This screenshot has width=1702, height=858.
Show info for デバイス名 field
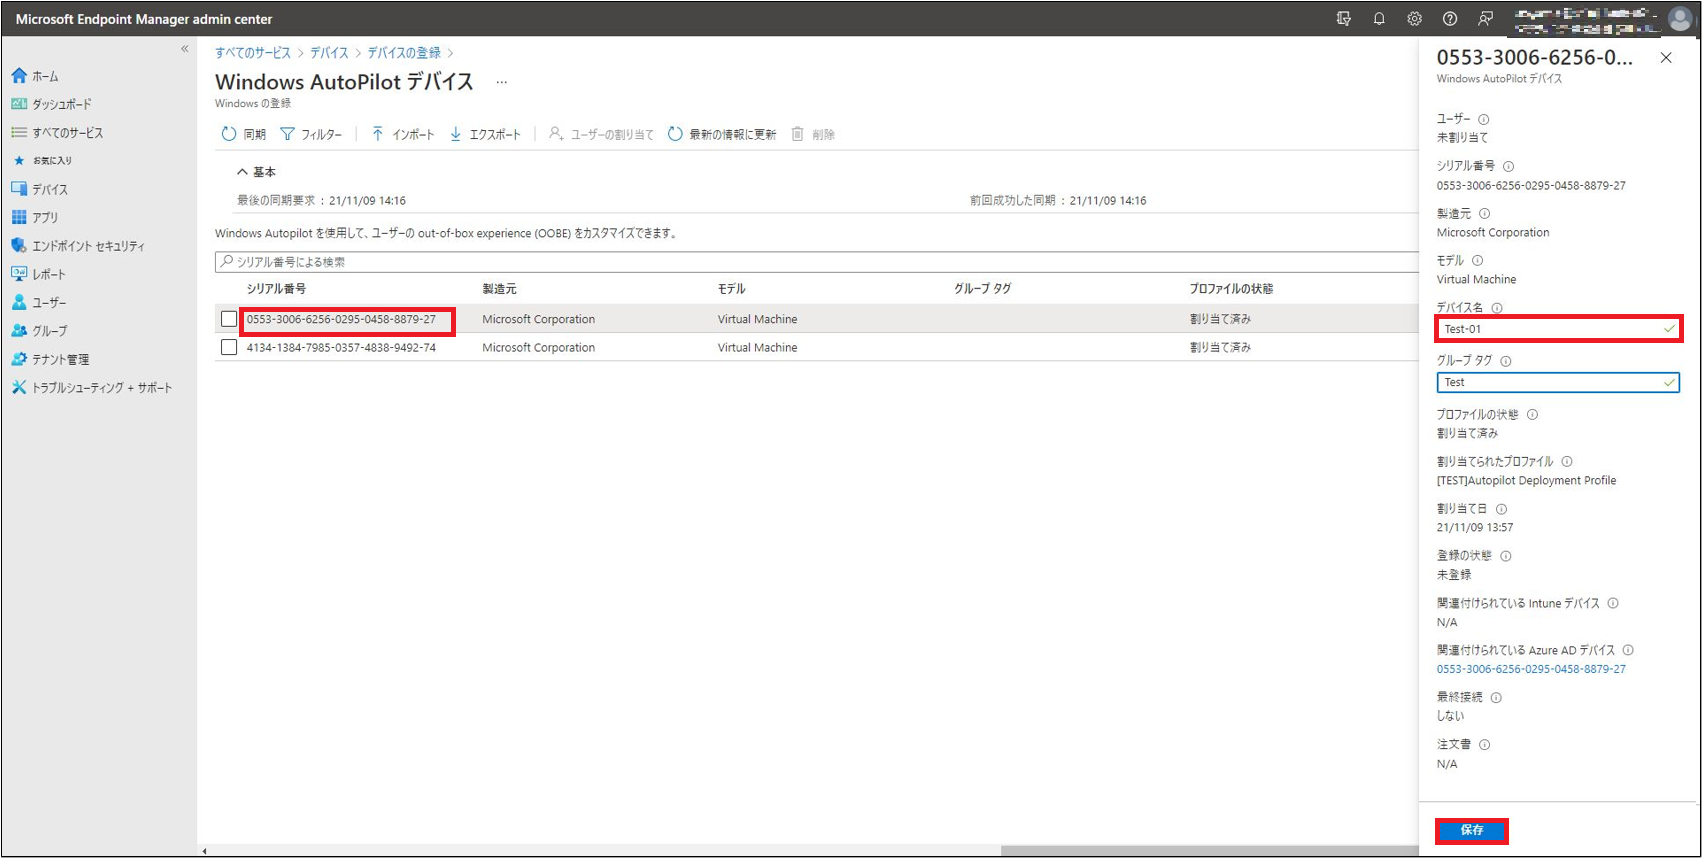[1497, 308]
